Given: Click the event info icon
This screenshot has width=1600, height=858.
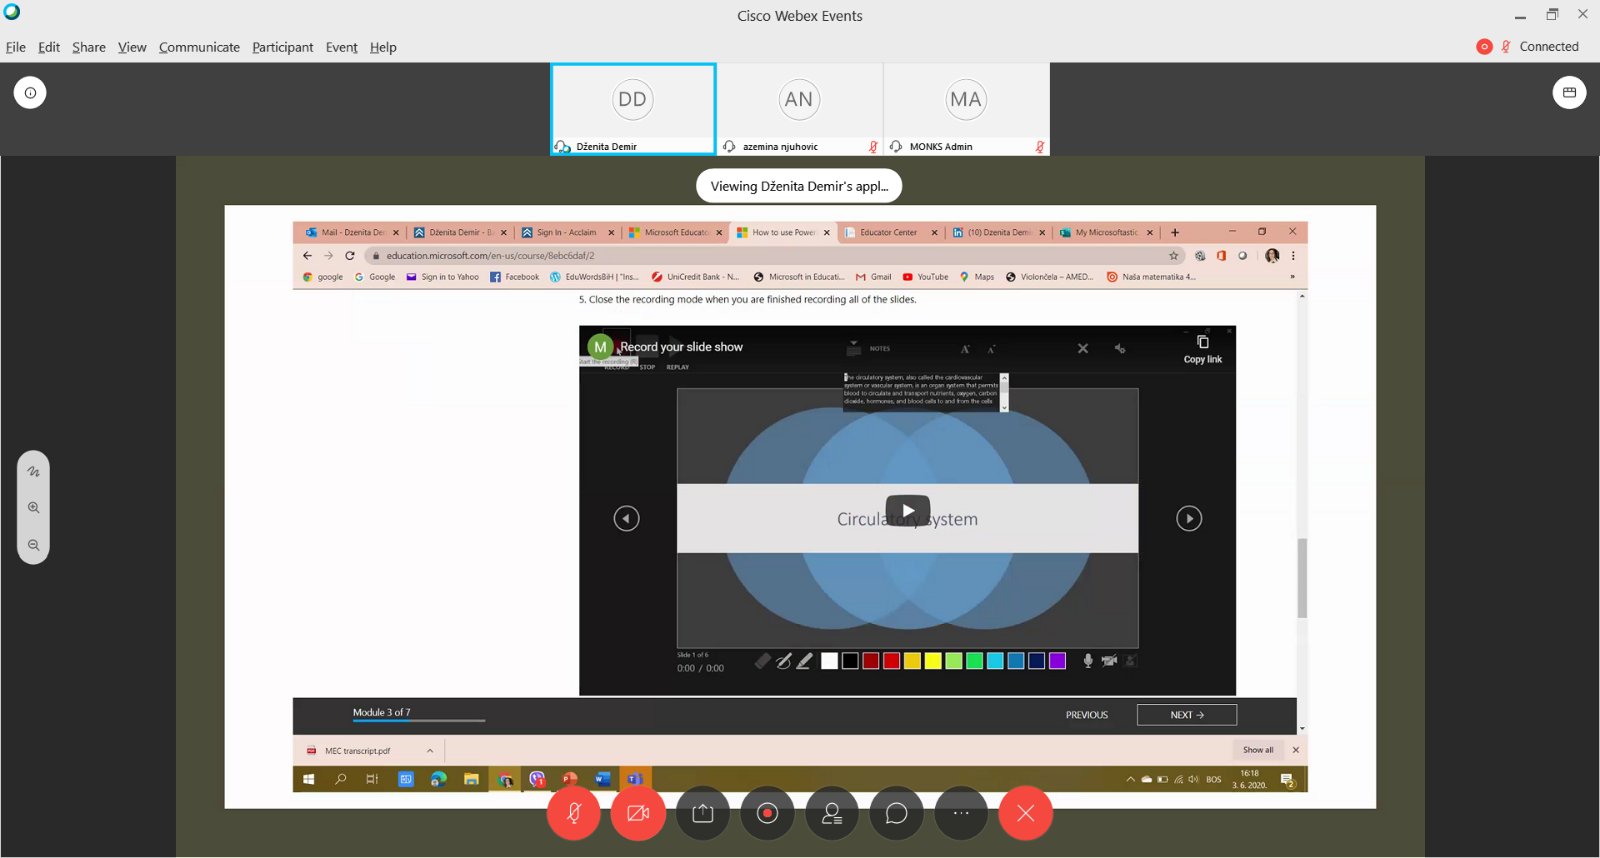Looking at the screenshot, I should click(x=30, y=93).
